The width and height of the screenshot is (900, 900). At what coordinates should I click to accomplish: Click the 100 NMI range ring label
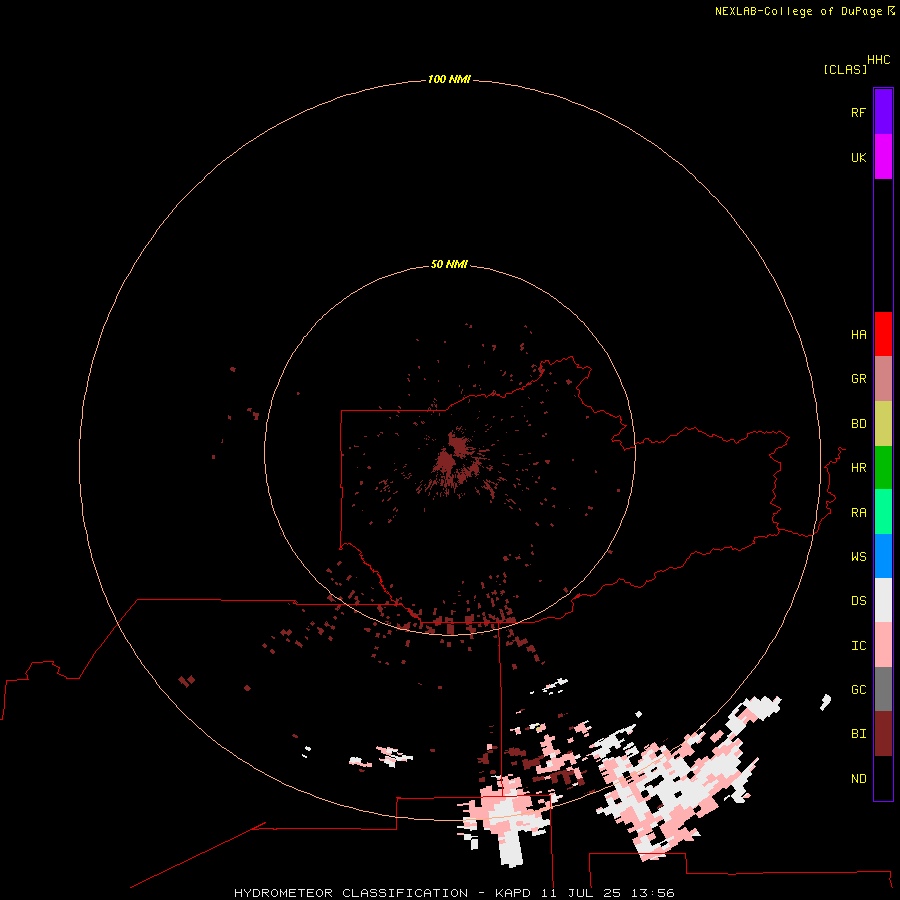(449, 79)
